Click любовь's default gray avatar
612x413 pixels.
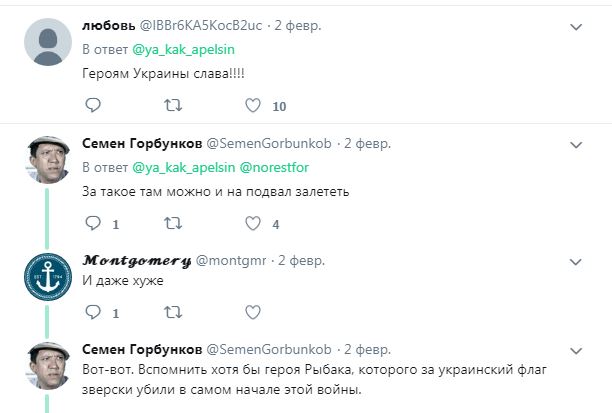pos(46,47)
